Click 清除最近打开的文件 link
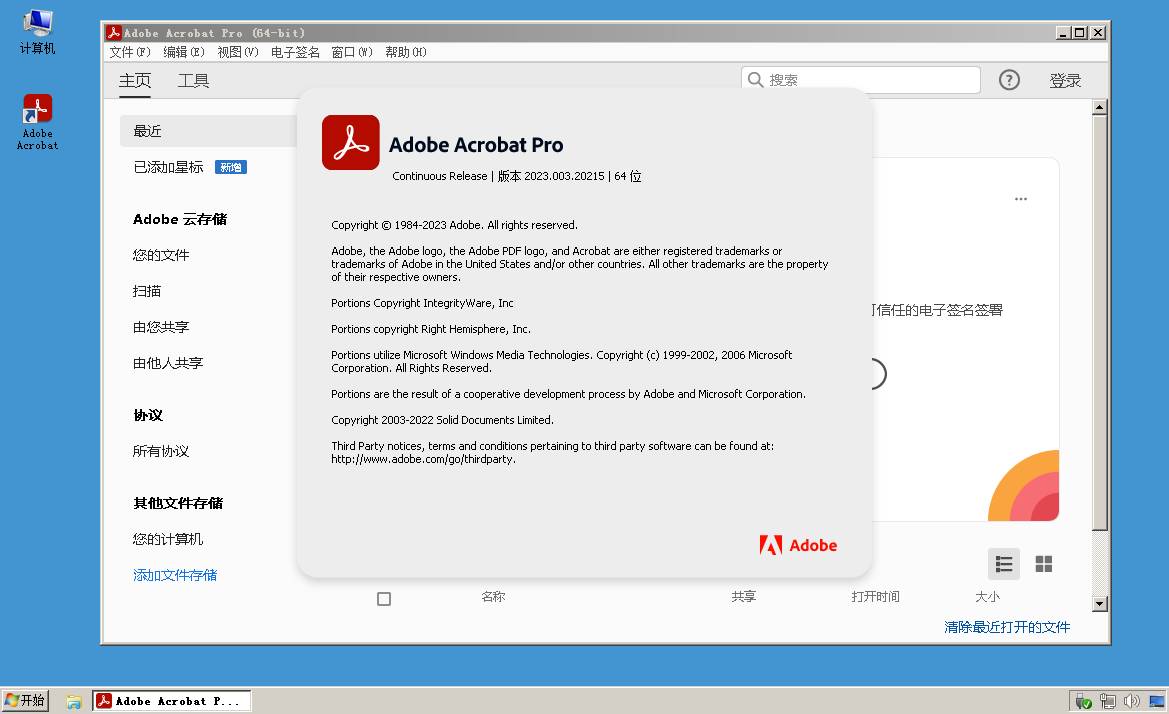This screenshot has height=714, width=1169. (x=1007, y=627)
